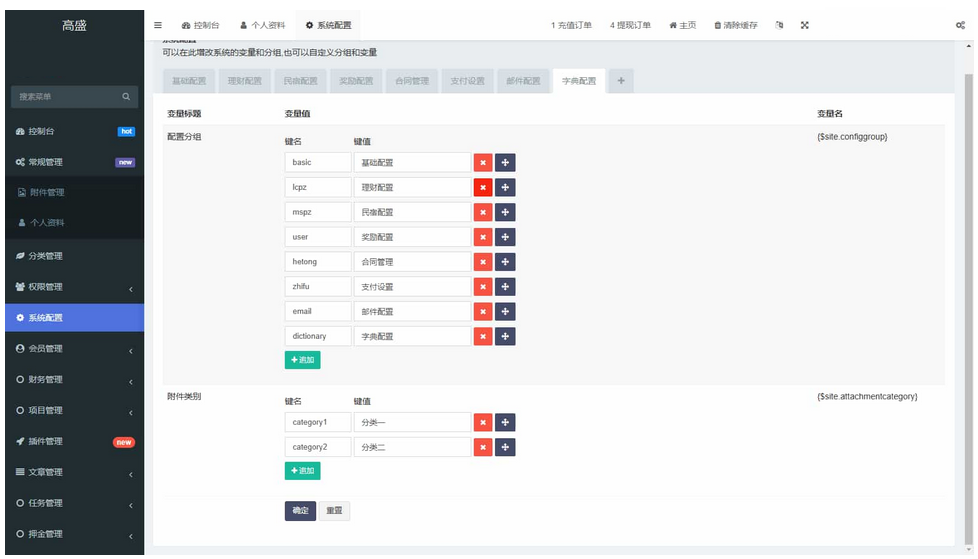Click 追加 button under 配置分组
This screenshot has width=978, height=559.
(x=302, y=360)
